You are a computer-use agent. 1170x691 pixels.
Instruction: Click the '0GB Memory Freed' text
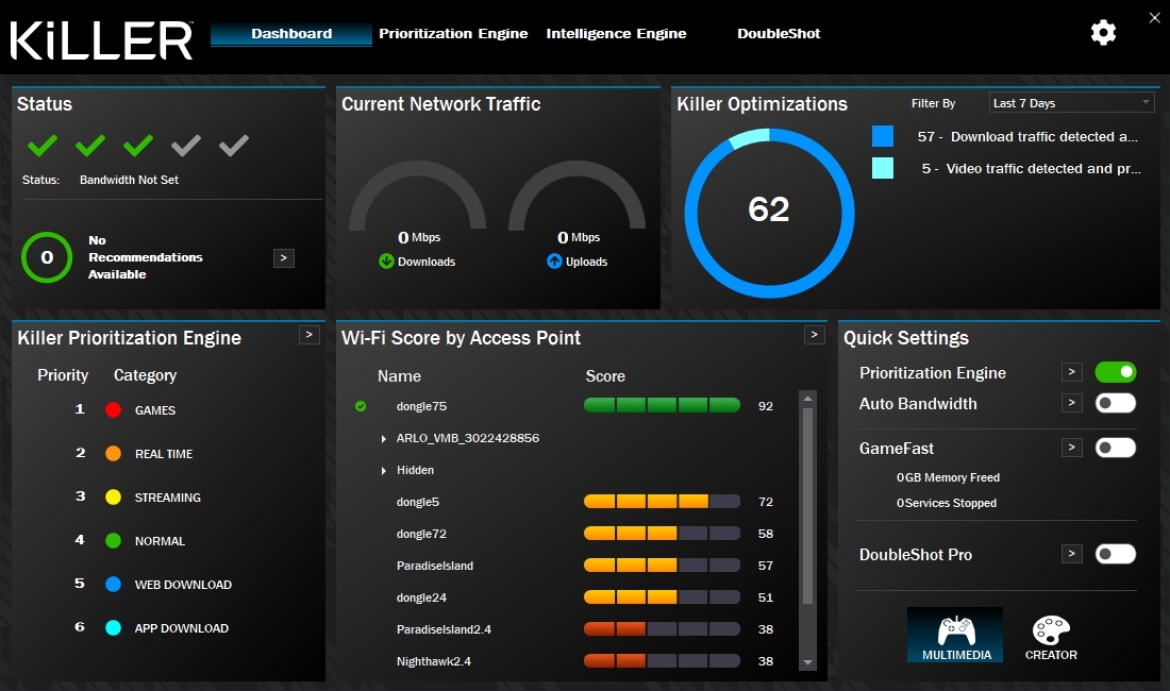tap(948, 478)
